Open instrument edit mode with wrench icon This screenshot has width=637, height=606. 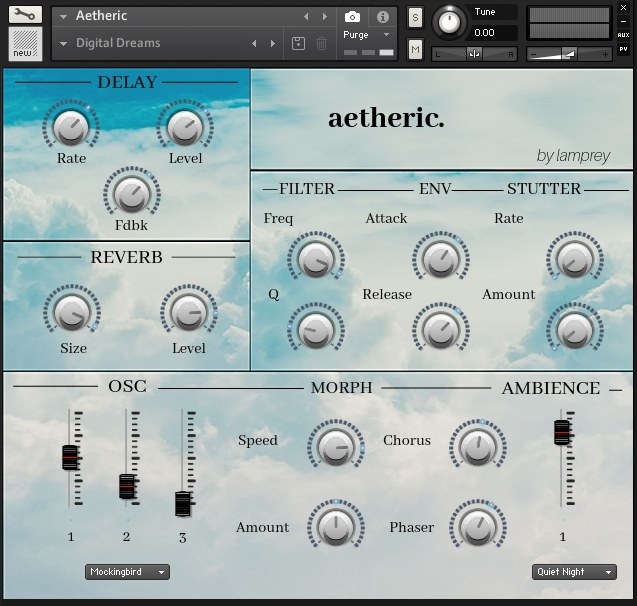point(25,15)
